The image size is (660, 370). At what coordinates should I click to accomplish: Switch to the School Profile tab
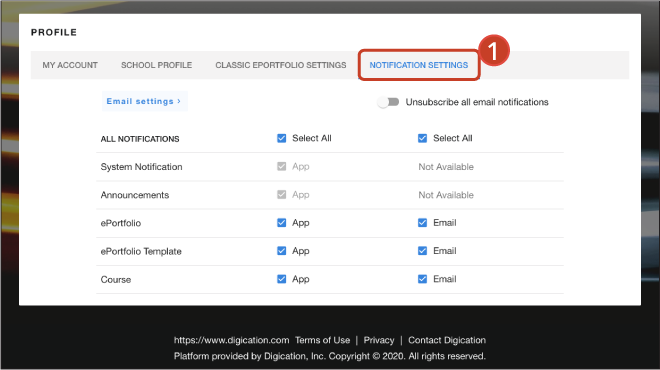[x=157, y=65]
